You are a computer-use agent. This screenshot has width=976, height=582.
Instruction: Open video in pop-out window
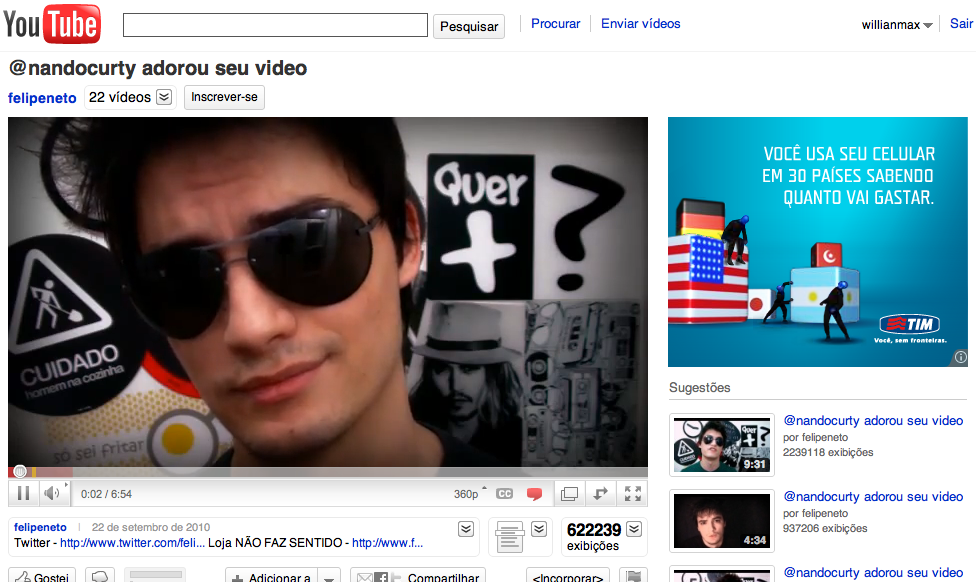pos(569,494)
